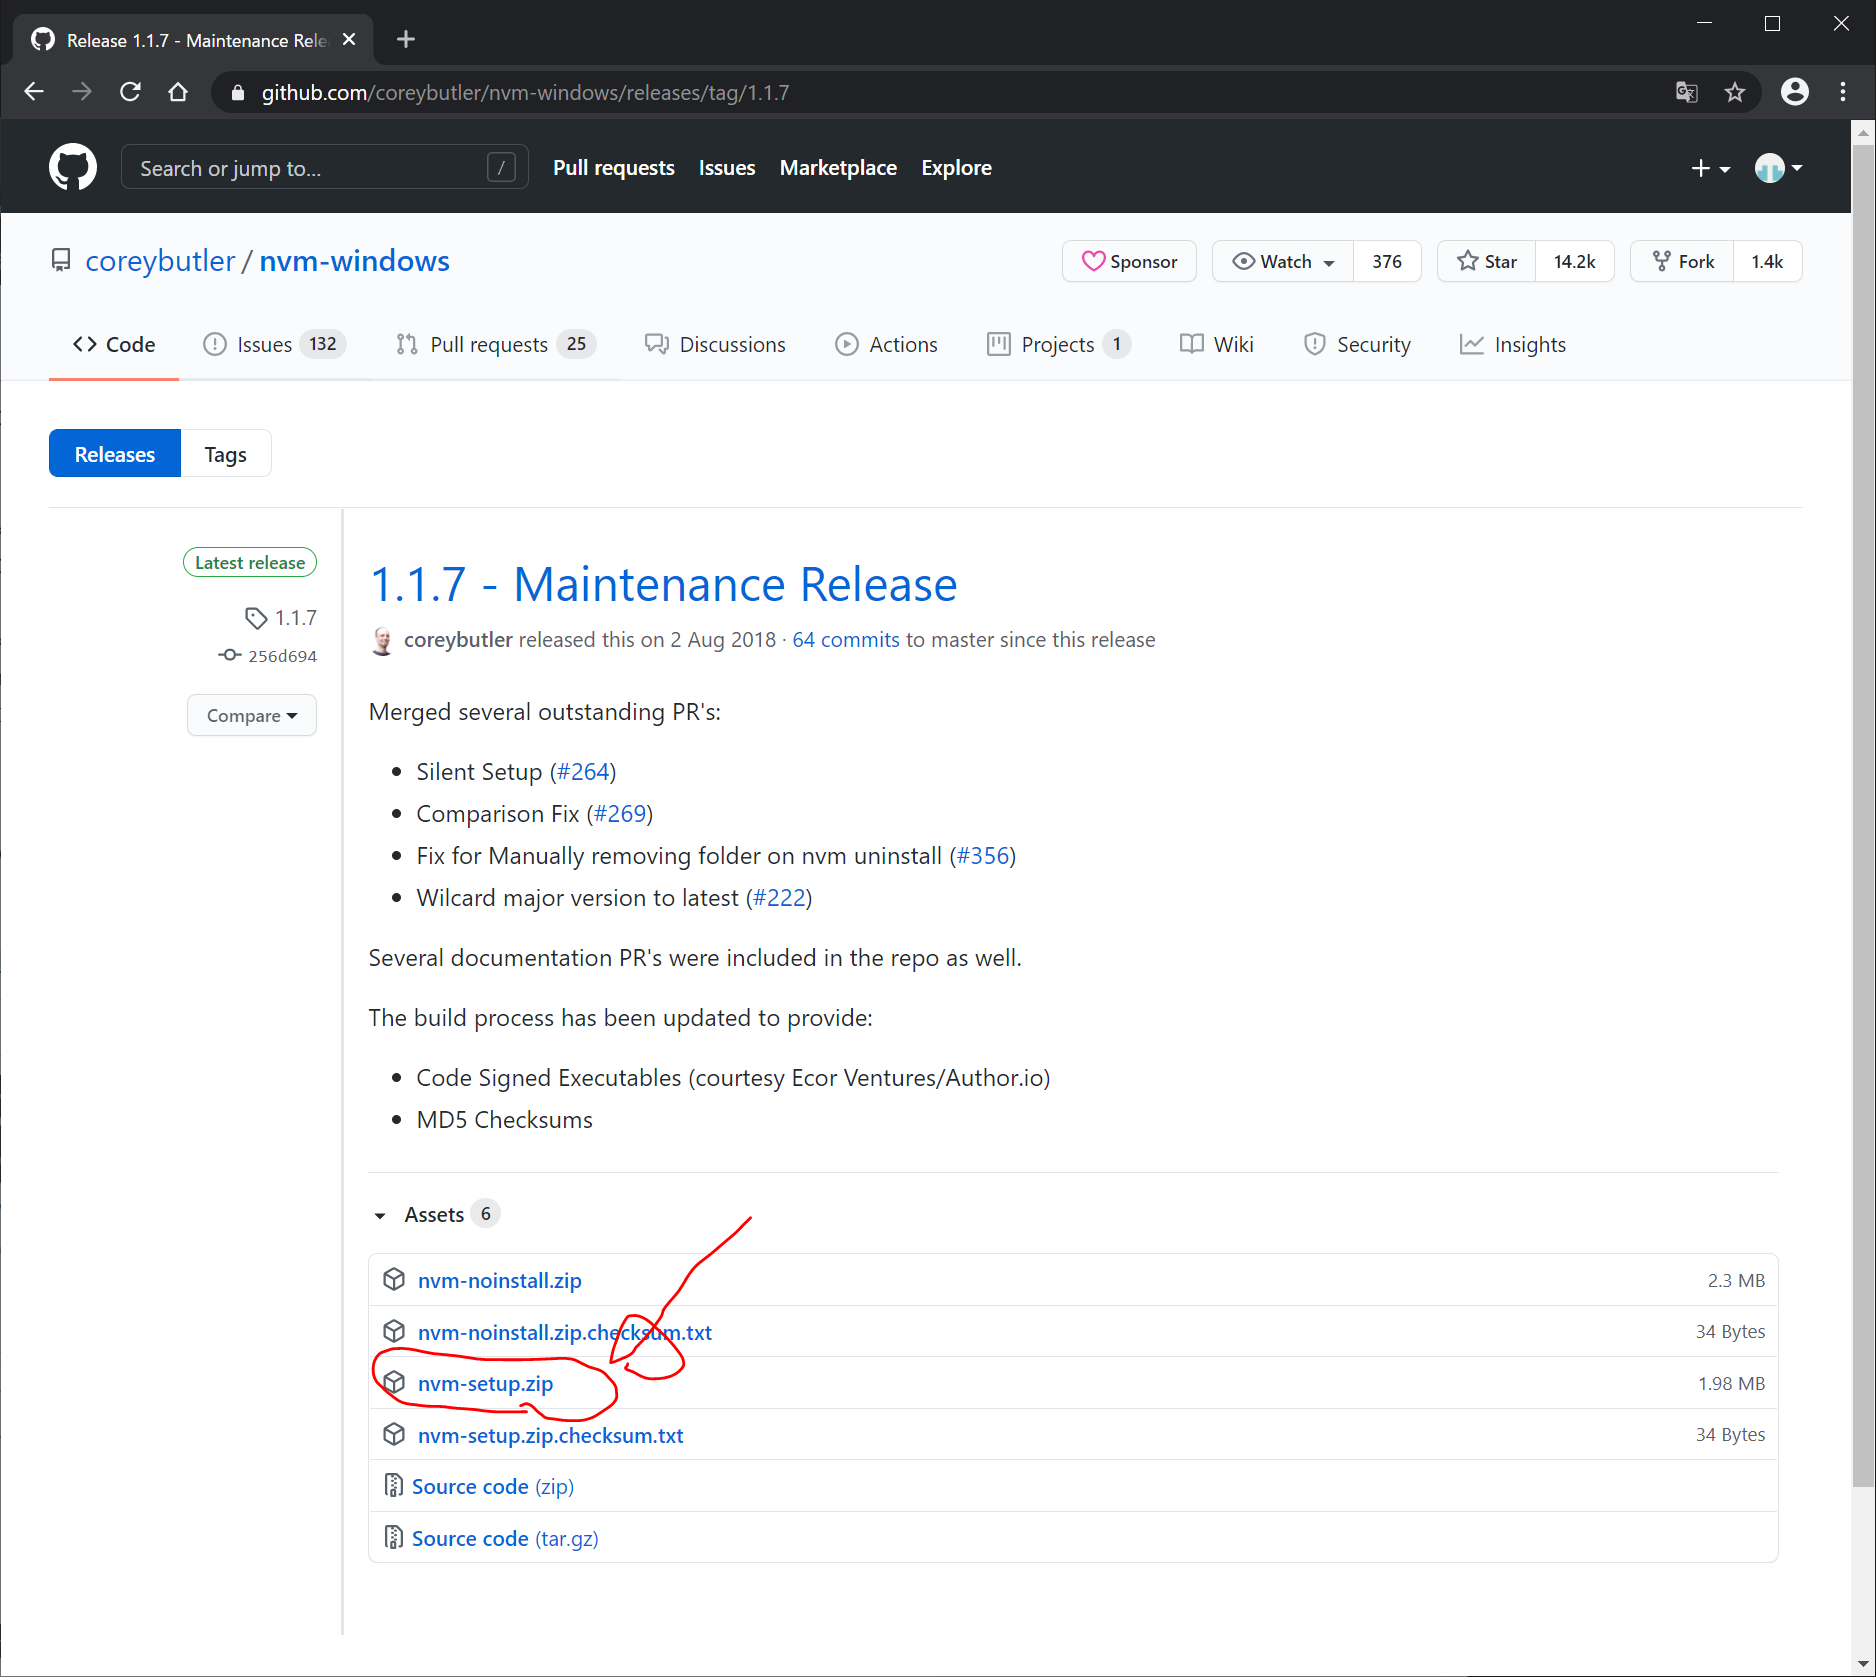The width and height of the screenshot is (1876, 1677).
Task: Open the Compare dropdown
Action: [252, 715]
